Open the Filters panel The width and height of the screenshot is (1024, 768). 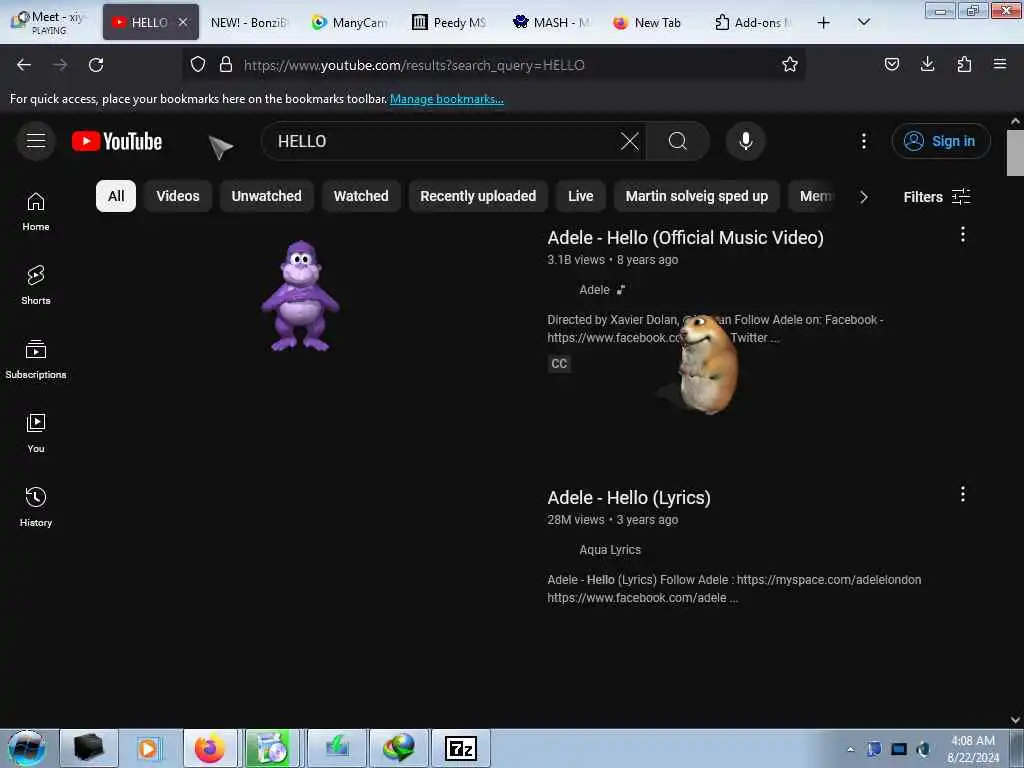click(x=936, y=197)
